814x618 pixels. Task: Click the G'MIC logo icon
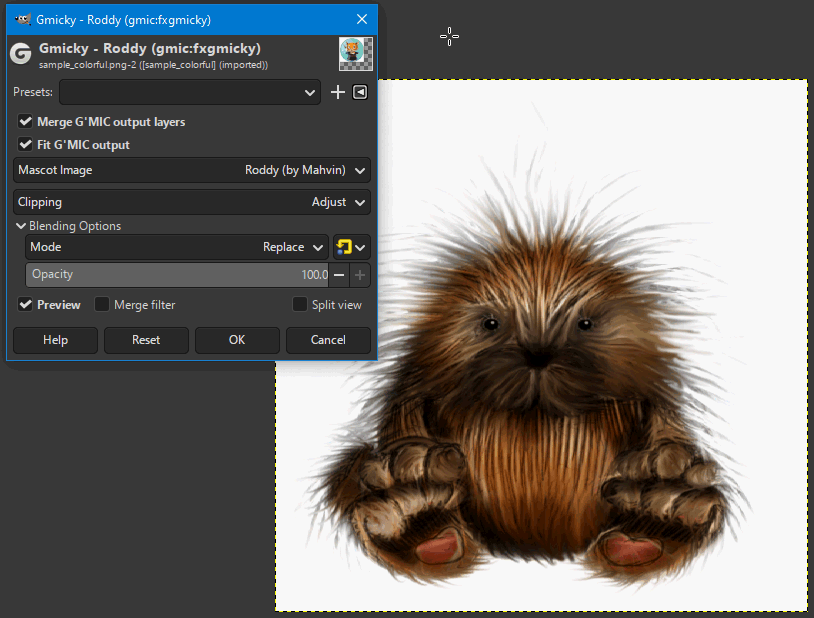pos(21,54)
